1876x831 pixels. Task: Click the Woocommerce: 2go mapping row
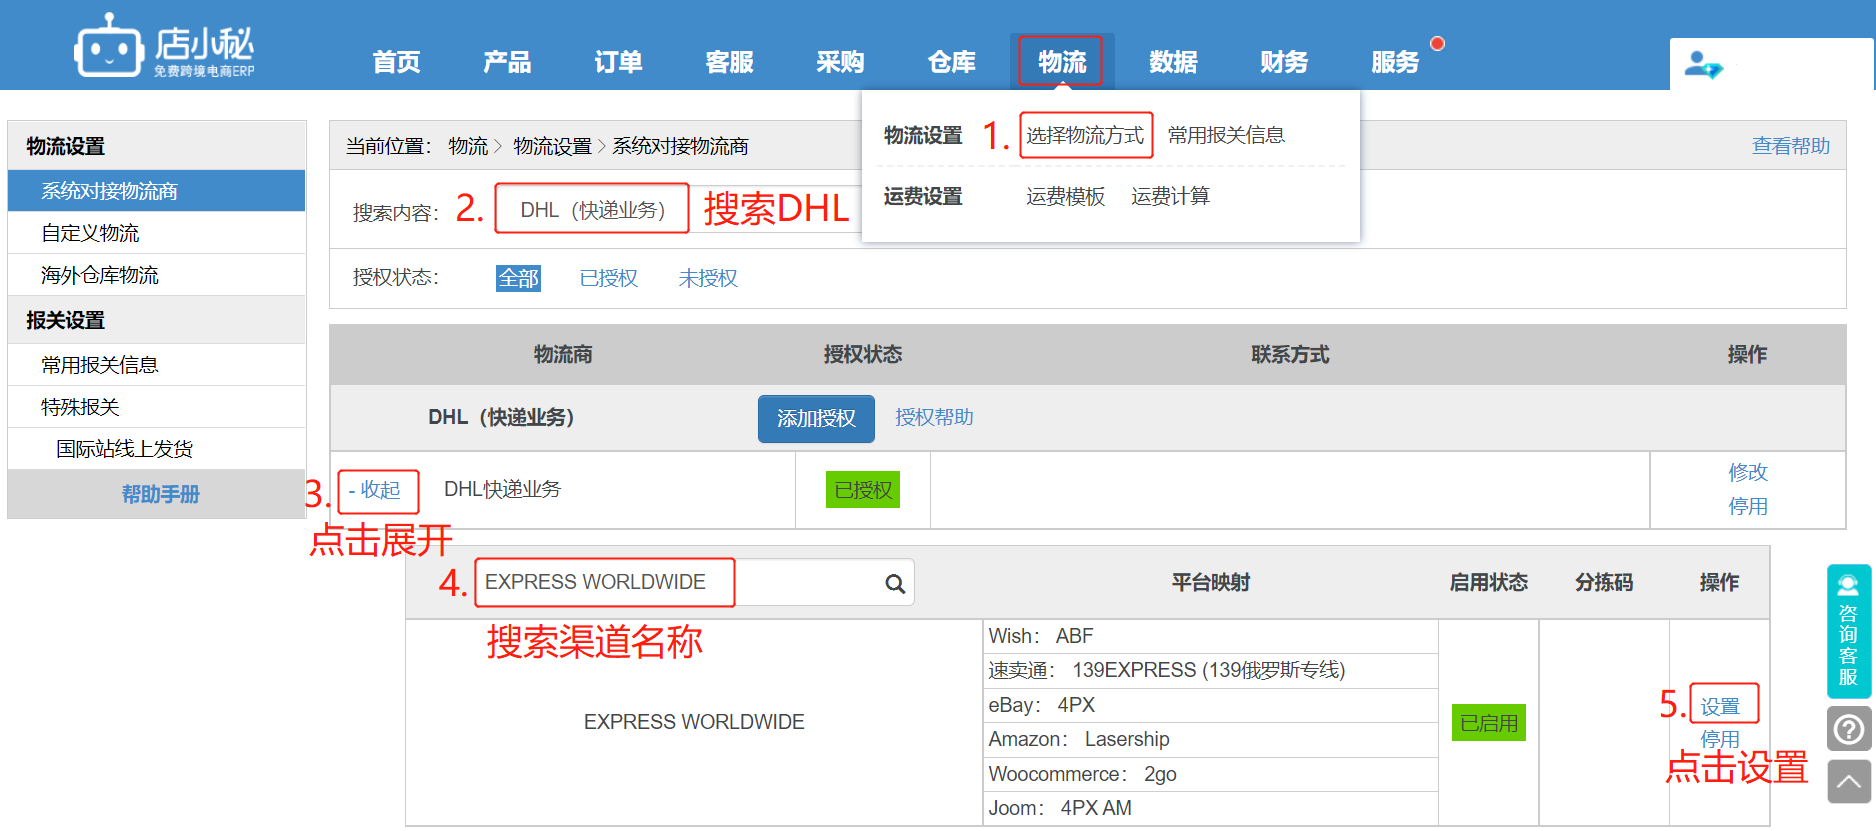[x=1210, y=774]
